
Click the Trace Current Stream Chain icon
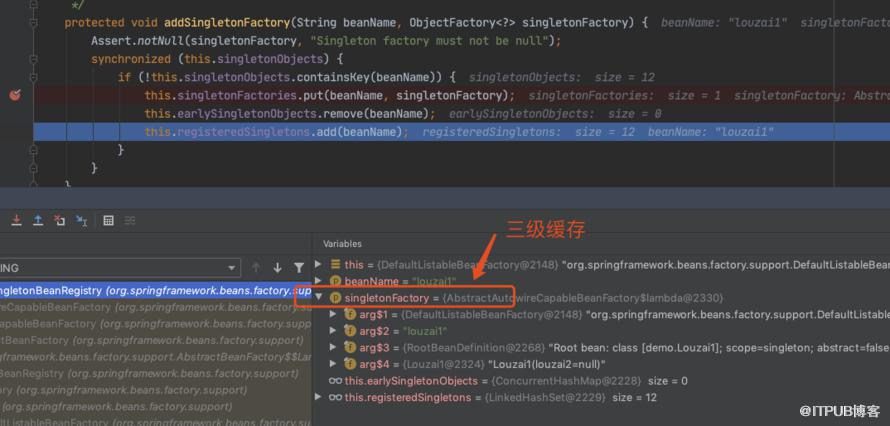tap(130, 221)
